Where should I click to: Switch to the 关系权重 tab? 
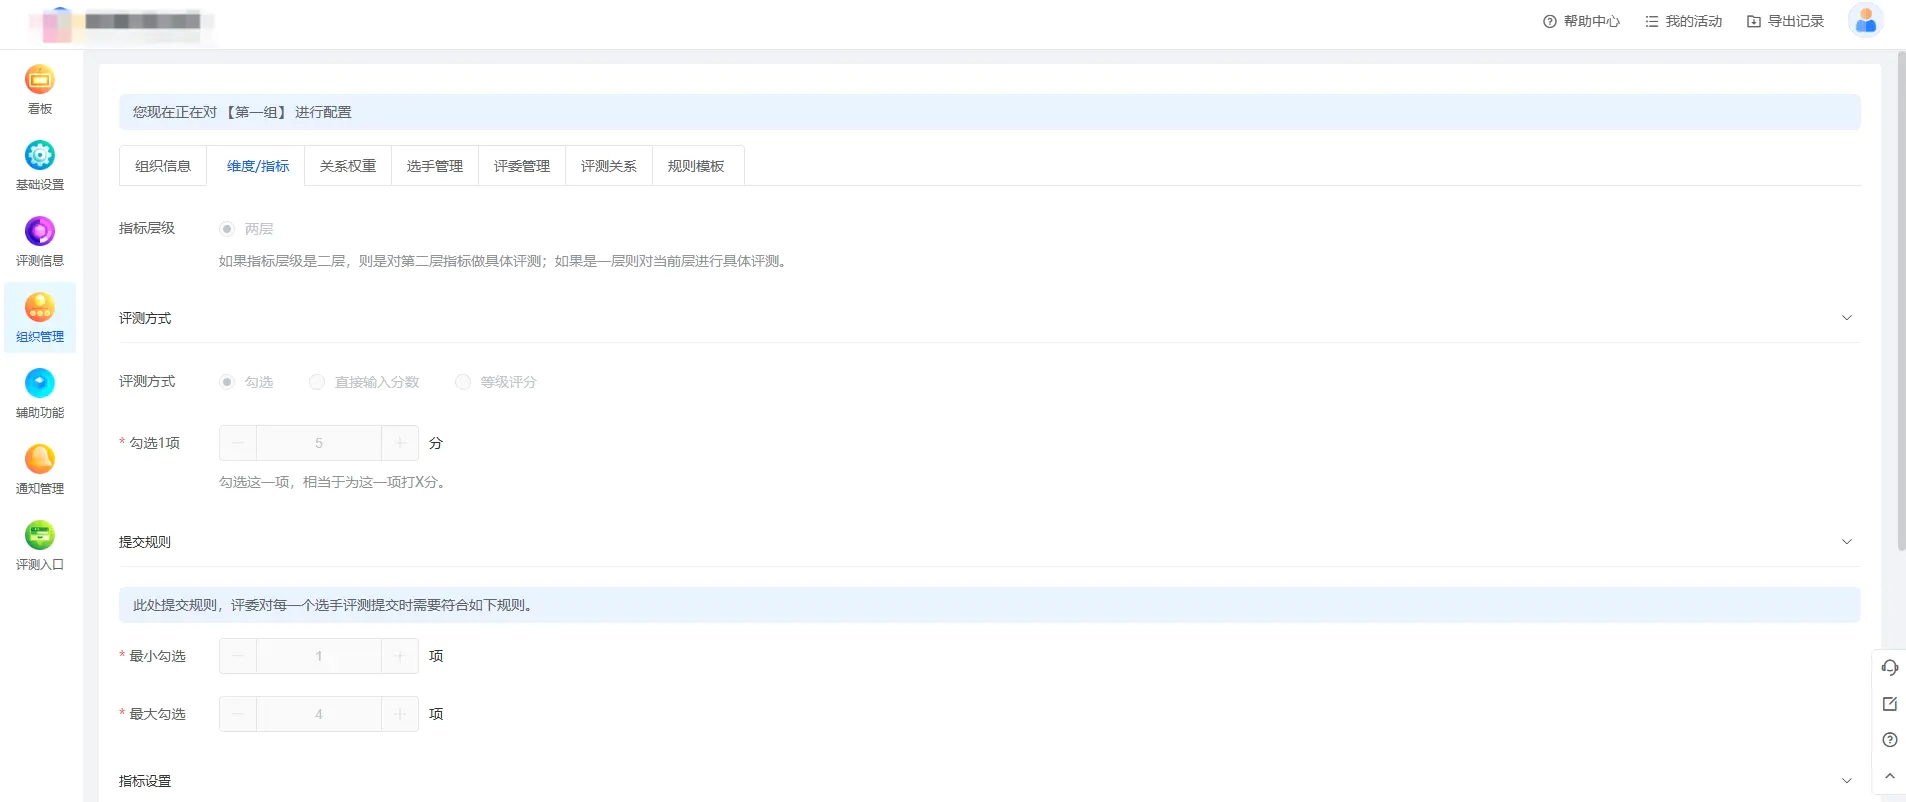click(348, 166)
